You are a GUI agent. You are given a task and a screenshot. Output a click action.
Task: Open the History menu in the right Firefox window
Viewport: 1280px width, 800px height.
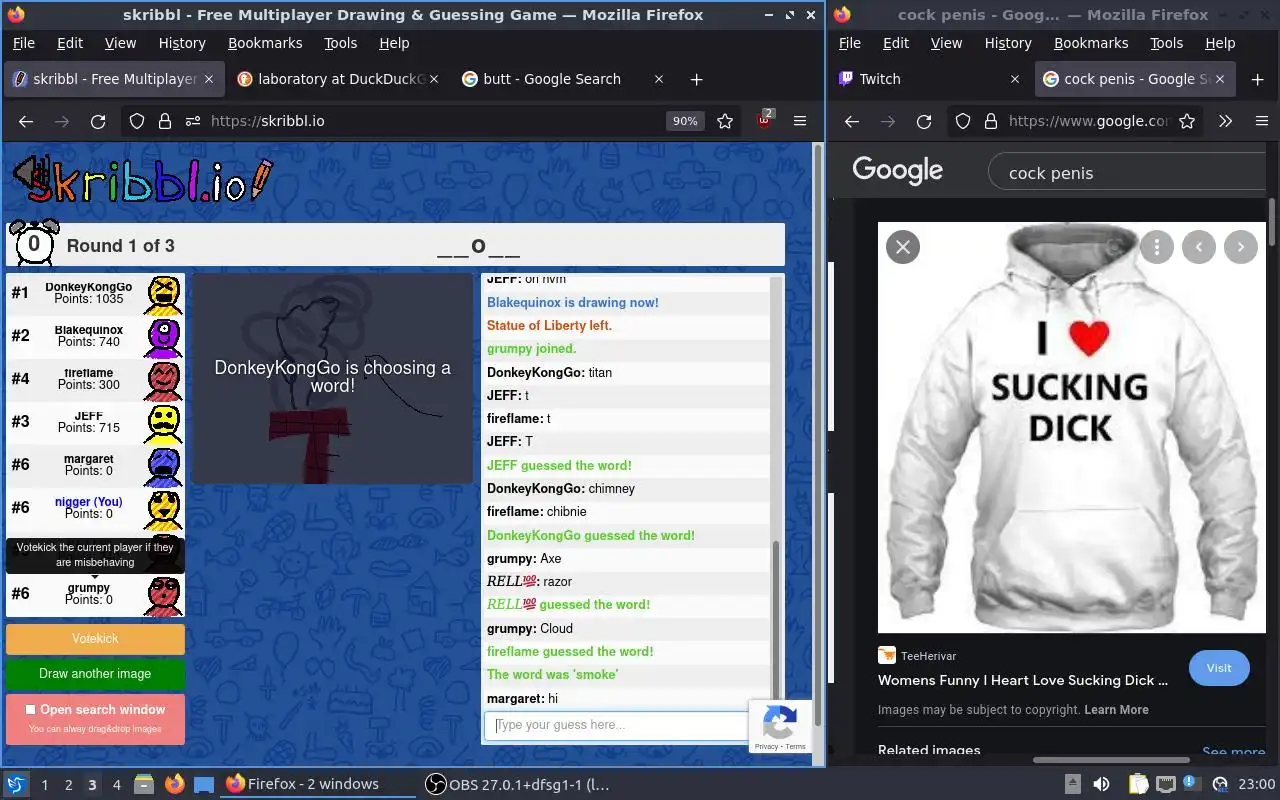pyautogui.click(x=1008, y=43)
